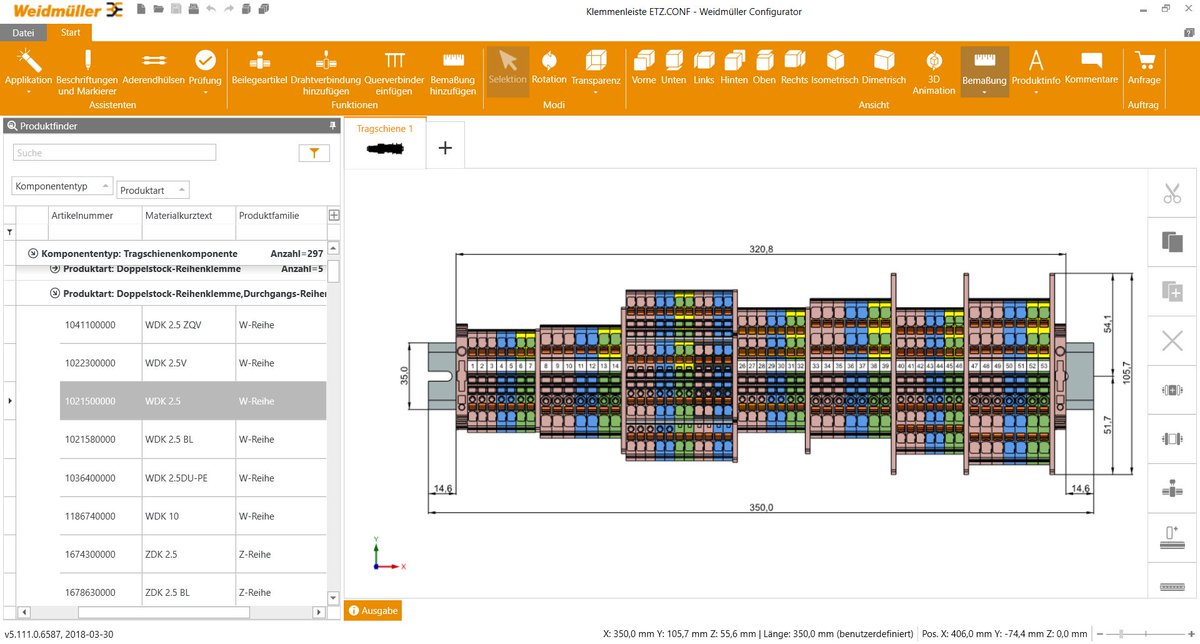Click the scissors cut tool
This screenshot has height=644, width=1200.
click(x=1172, y=193)
